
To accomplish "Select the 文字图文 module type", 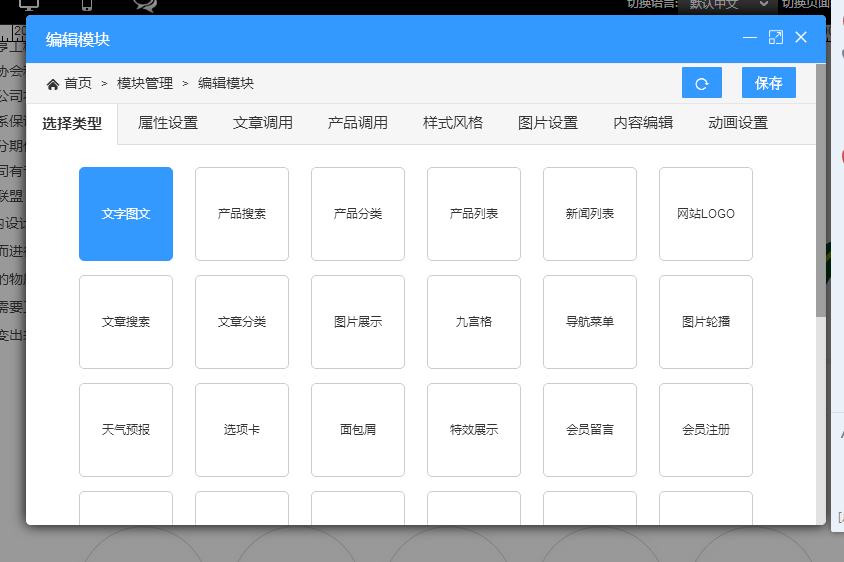I will click(x=126, y=214).
